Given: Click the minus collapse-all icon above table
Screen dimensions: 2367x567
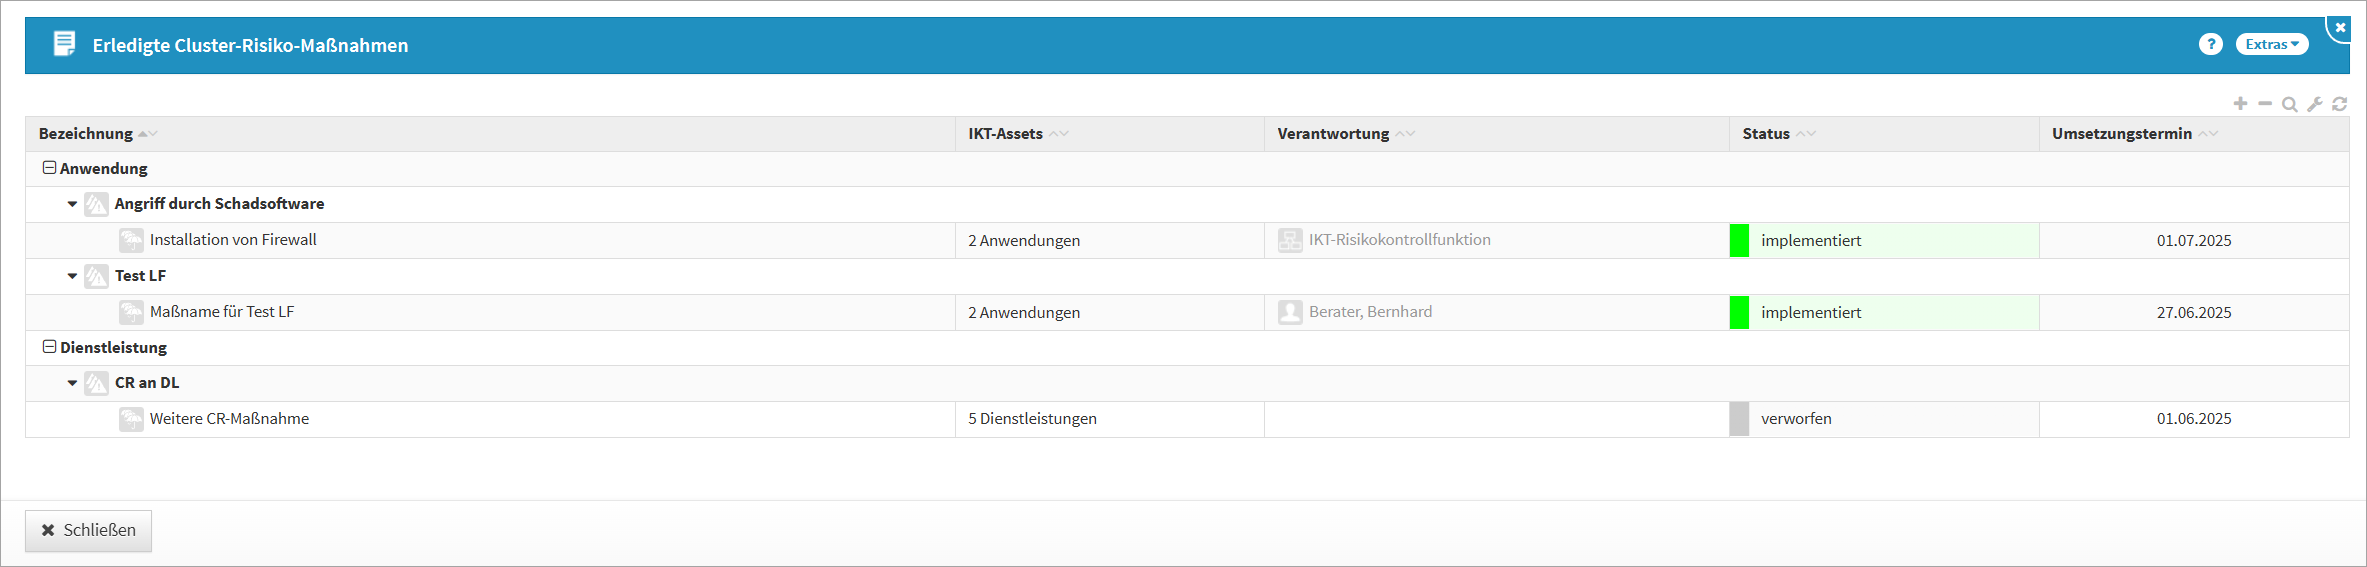Looking at the screenshot, I should tap(2265, 104).
